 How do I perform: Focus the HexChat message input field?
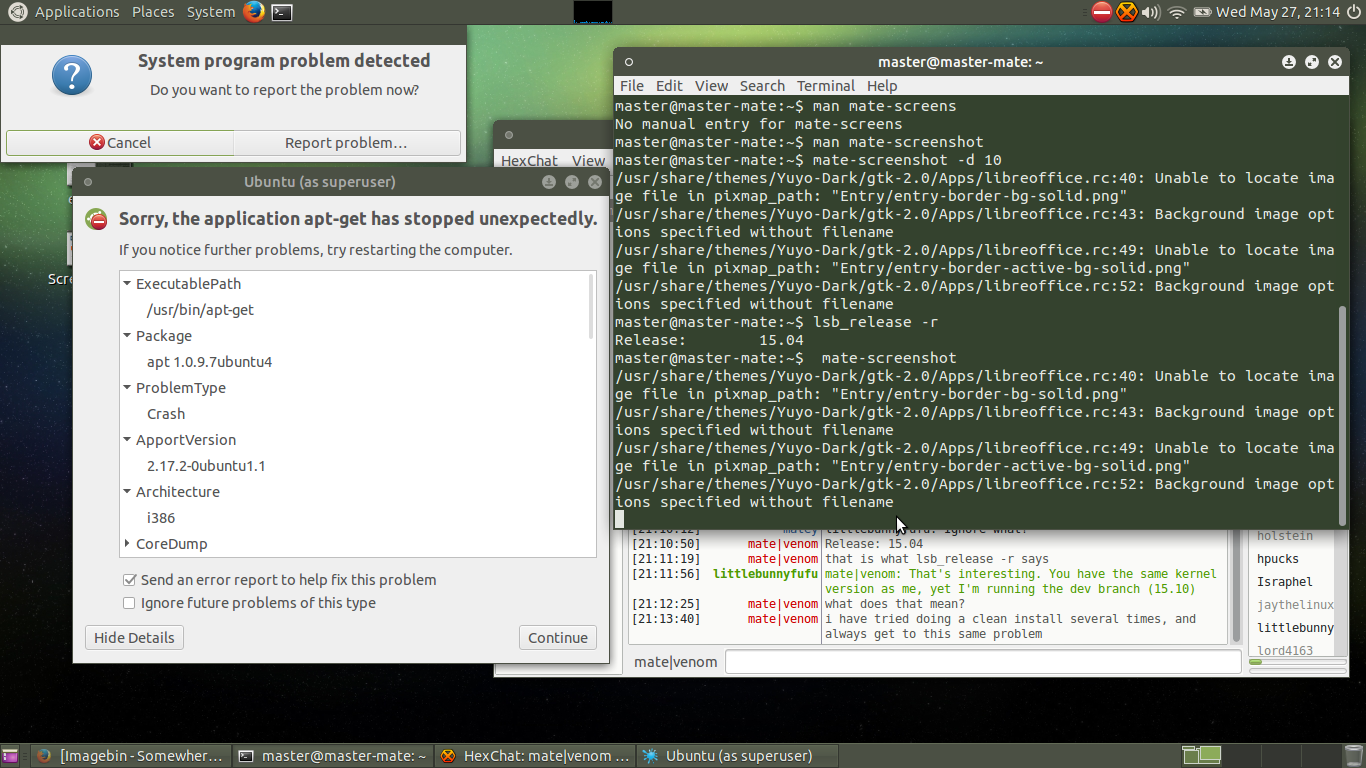point(983,662)
